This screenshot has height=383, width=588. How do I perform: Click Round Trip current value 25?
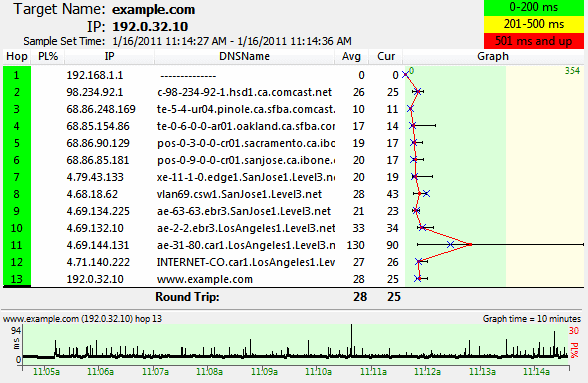(x=394, y=297)
